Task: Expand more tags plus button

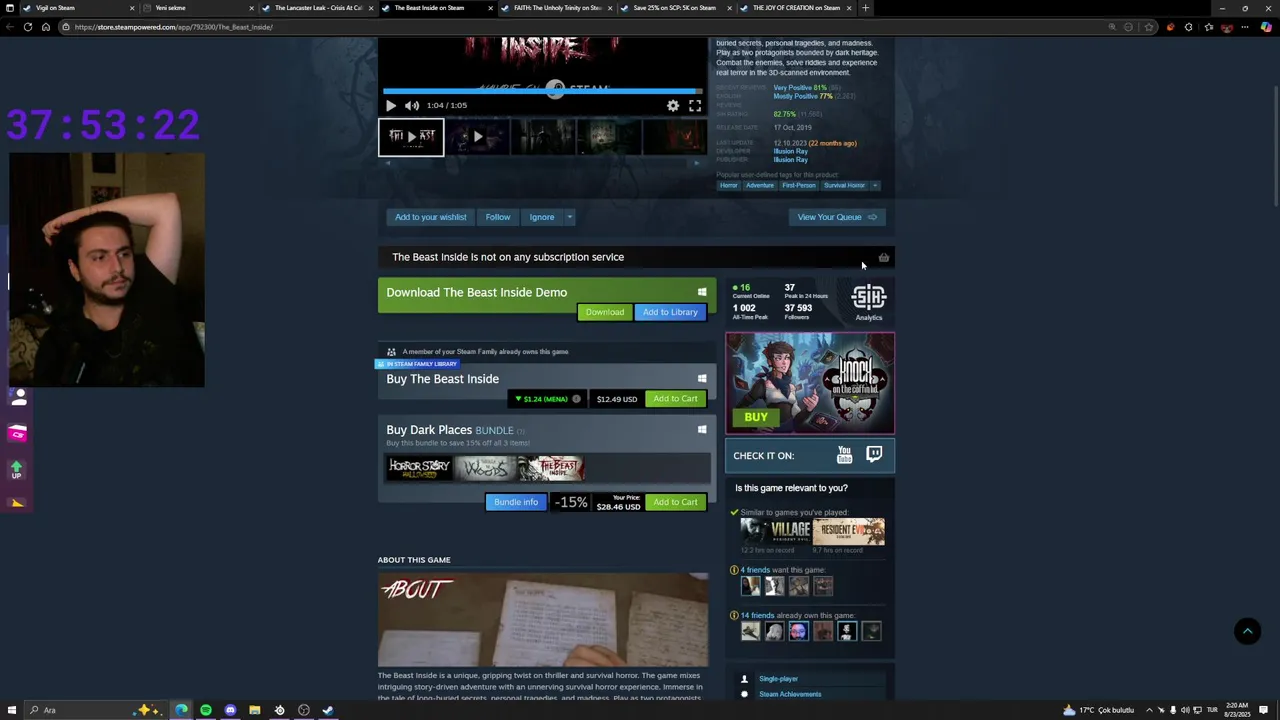Action: click(875, 185)
